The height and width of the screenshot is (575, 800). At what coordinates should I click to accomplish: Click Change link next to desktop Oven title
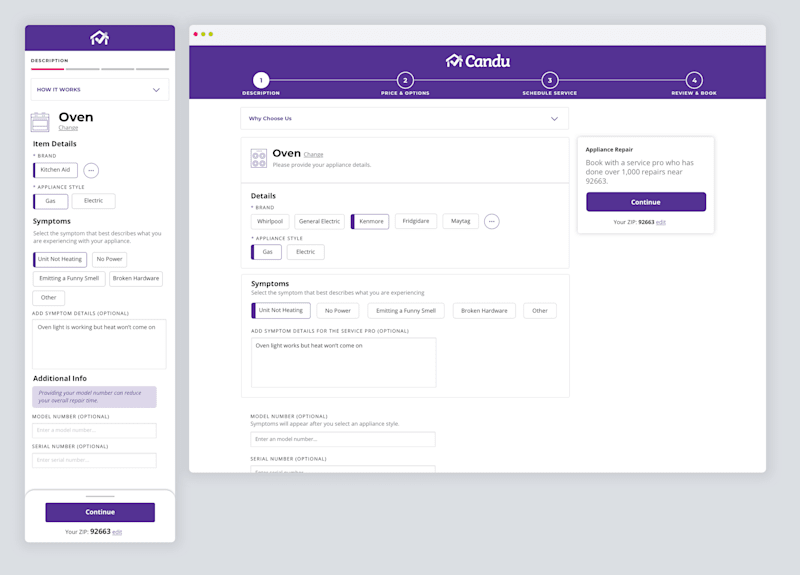point(313,155)
